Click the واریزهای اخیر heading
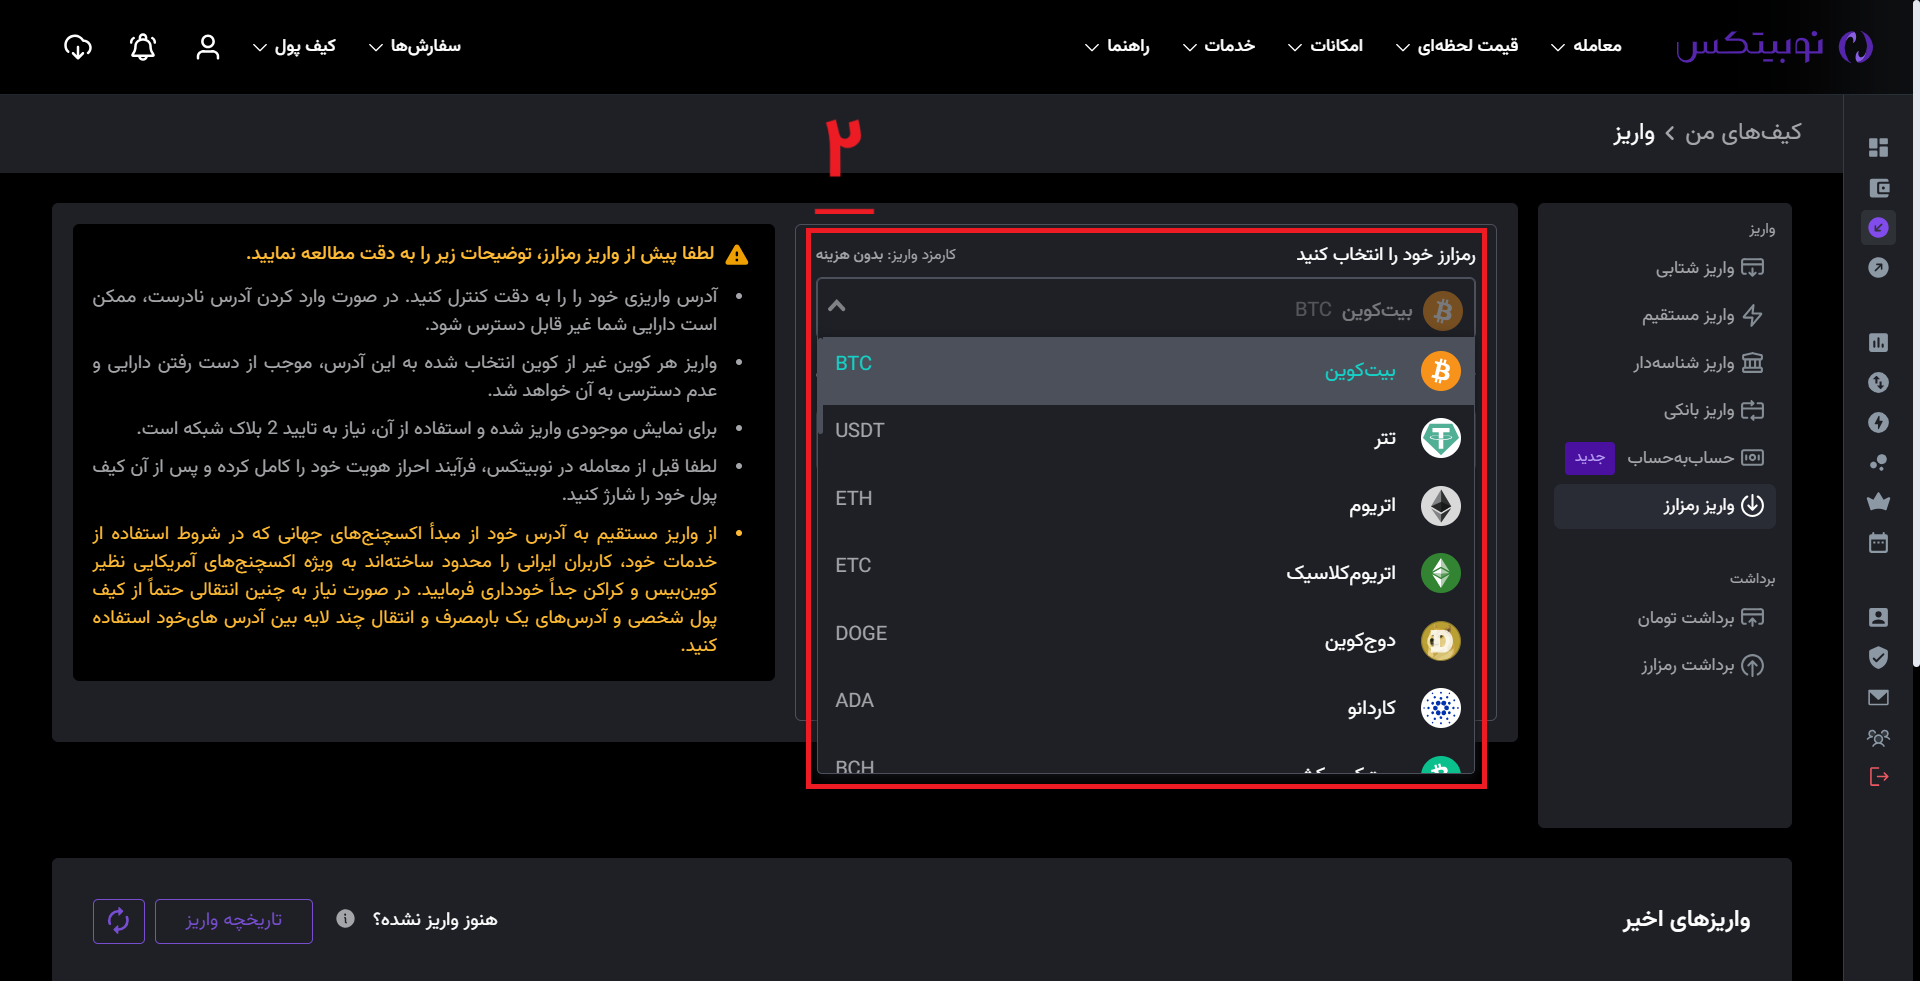Image resolution: width=1920 pixels, height=981 pixels. click(1686, 920)
